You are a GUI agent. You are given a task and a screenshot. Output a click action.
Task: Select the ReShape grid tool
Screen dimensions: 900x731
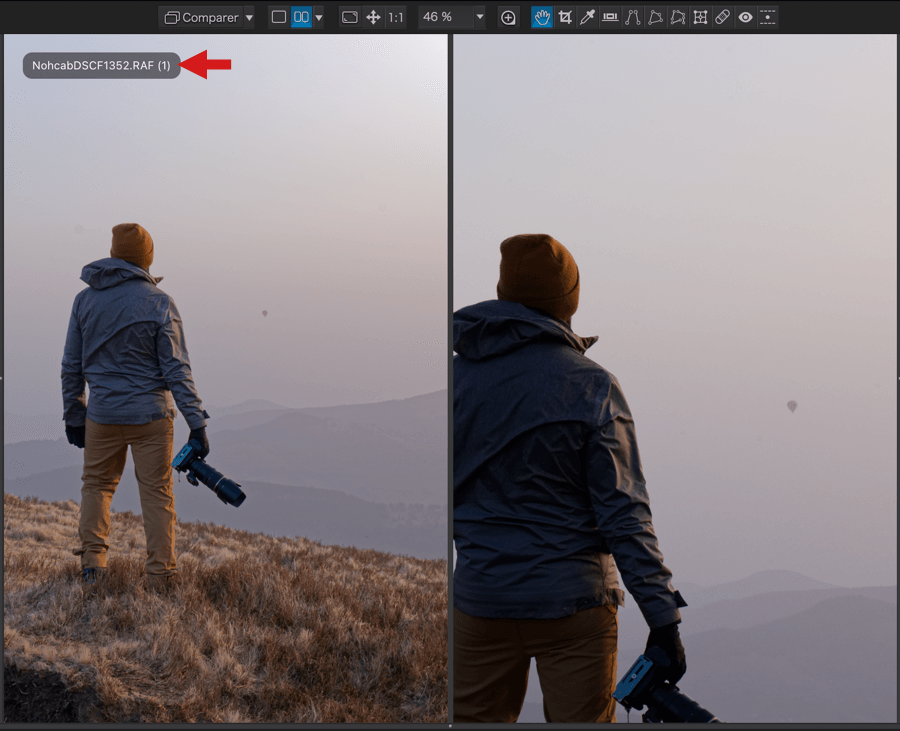tap(700, 17)
